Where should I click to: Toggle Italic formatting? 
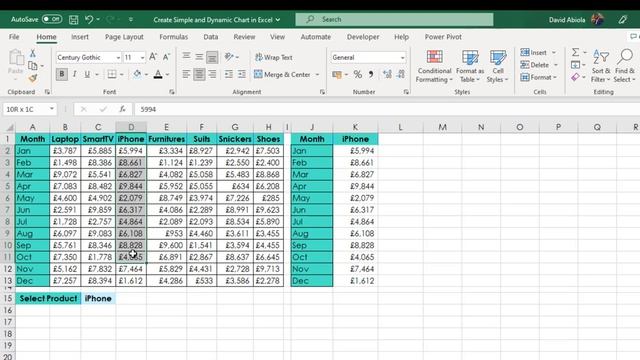(x=74, y=74)
